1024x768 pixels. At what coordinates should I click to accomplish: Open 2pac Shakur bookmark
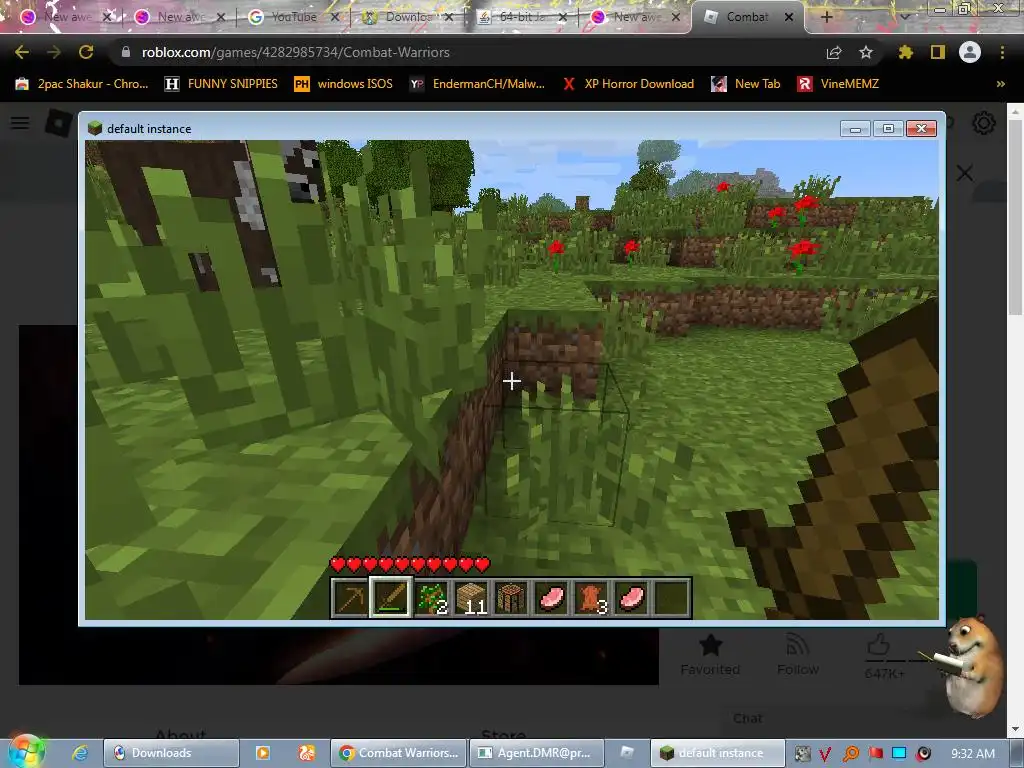click(x=82, y=84)
